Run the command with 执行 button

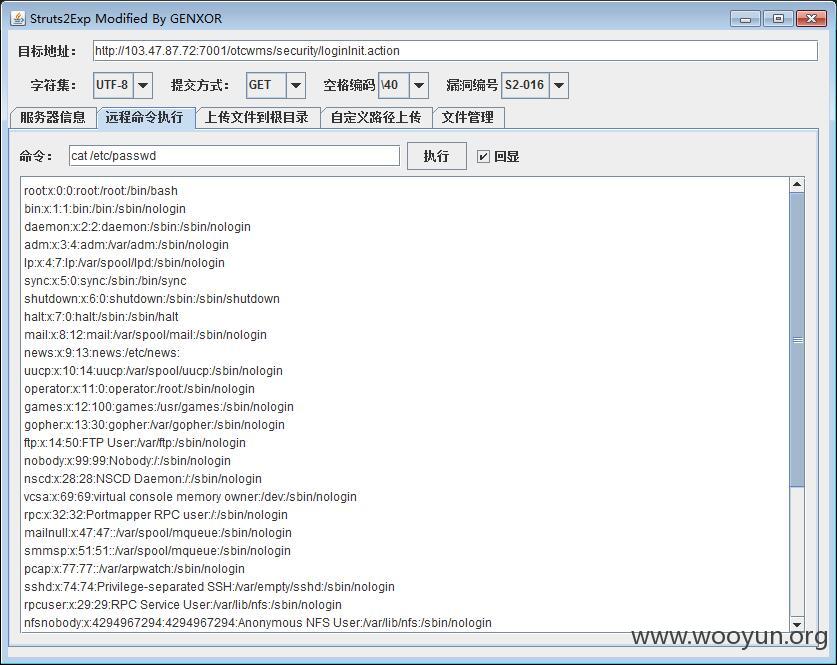pyautogui.click(x=437, y=156)
